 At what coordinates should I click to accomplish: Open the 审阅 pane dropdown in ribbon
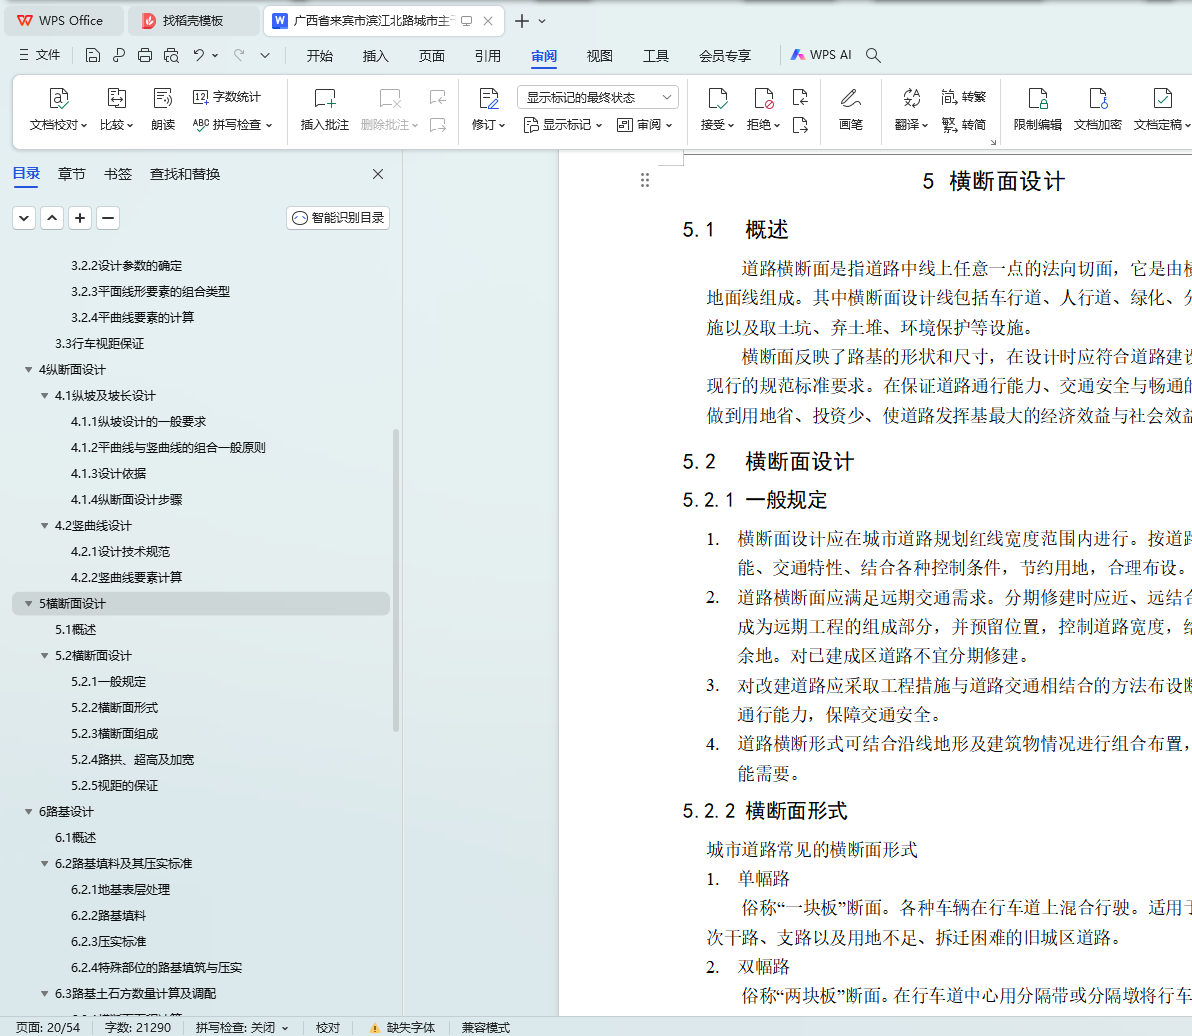645,125
